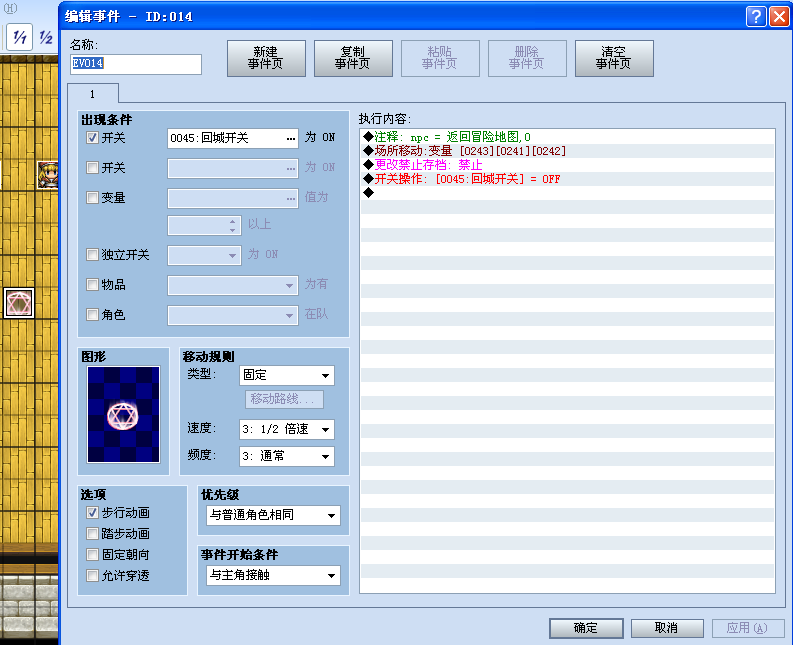
Task: Open the 0045:回城开关 switch selector
Action: (x=233, y=138)
